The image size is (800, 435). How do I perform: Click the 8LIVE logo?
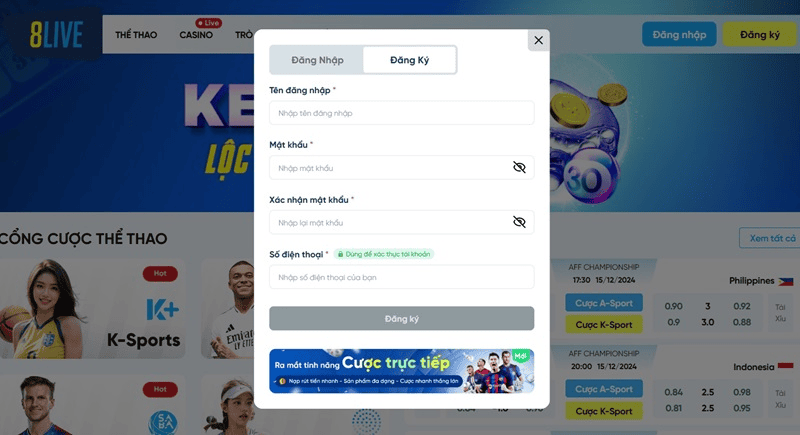coord(56,35)
